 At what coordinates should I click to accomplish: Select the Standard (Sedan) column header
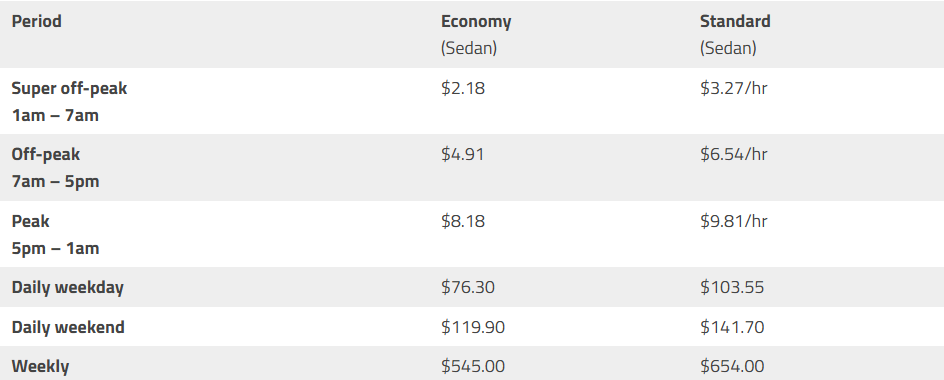coord(734,34)
